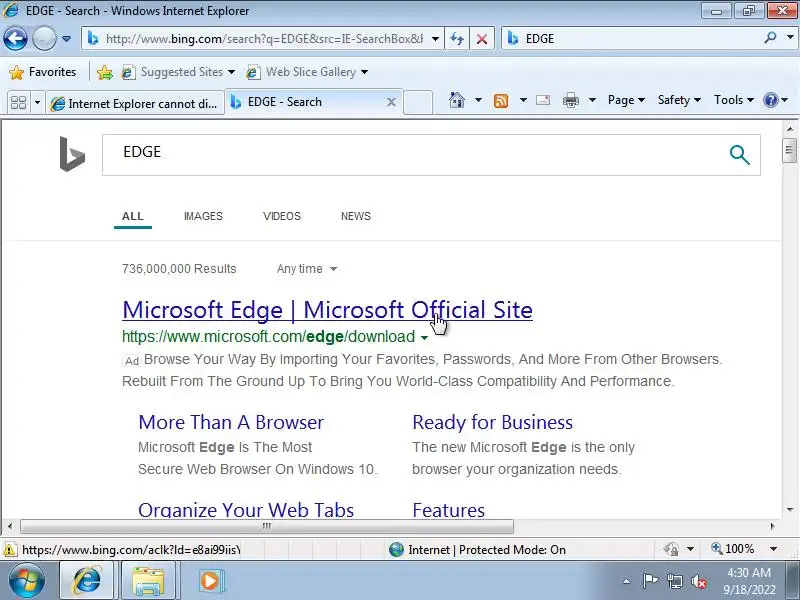Click the horizontal scrollbar right arrow
The width and height of the screenshot is (800, 600).
(x=772, y=526)
